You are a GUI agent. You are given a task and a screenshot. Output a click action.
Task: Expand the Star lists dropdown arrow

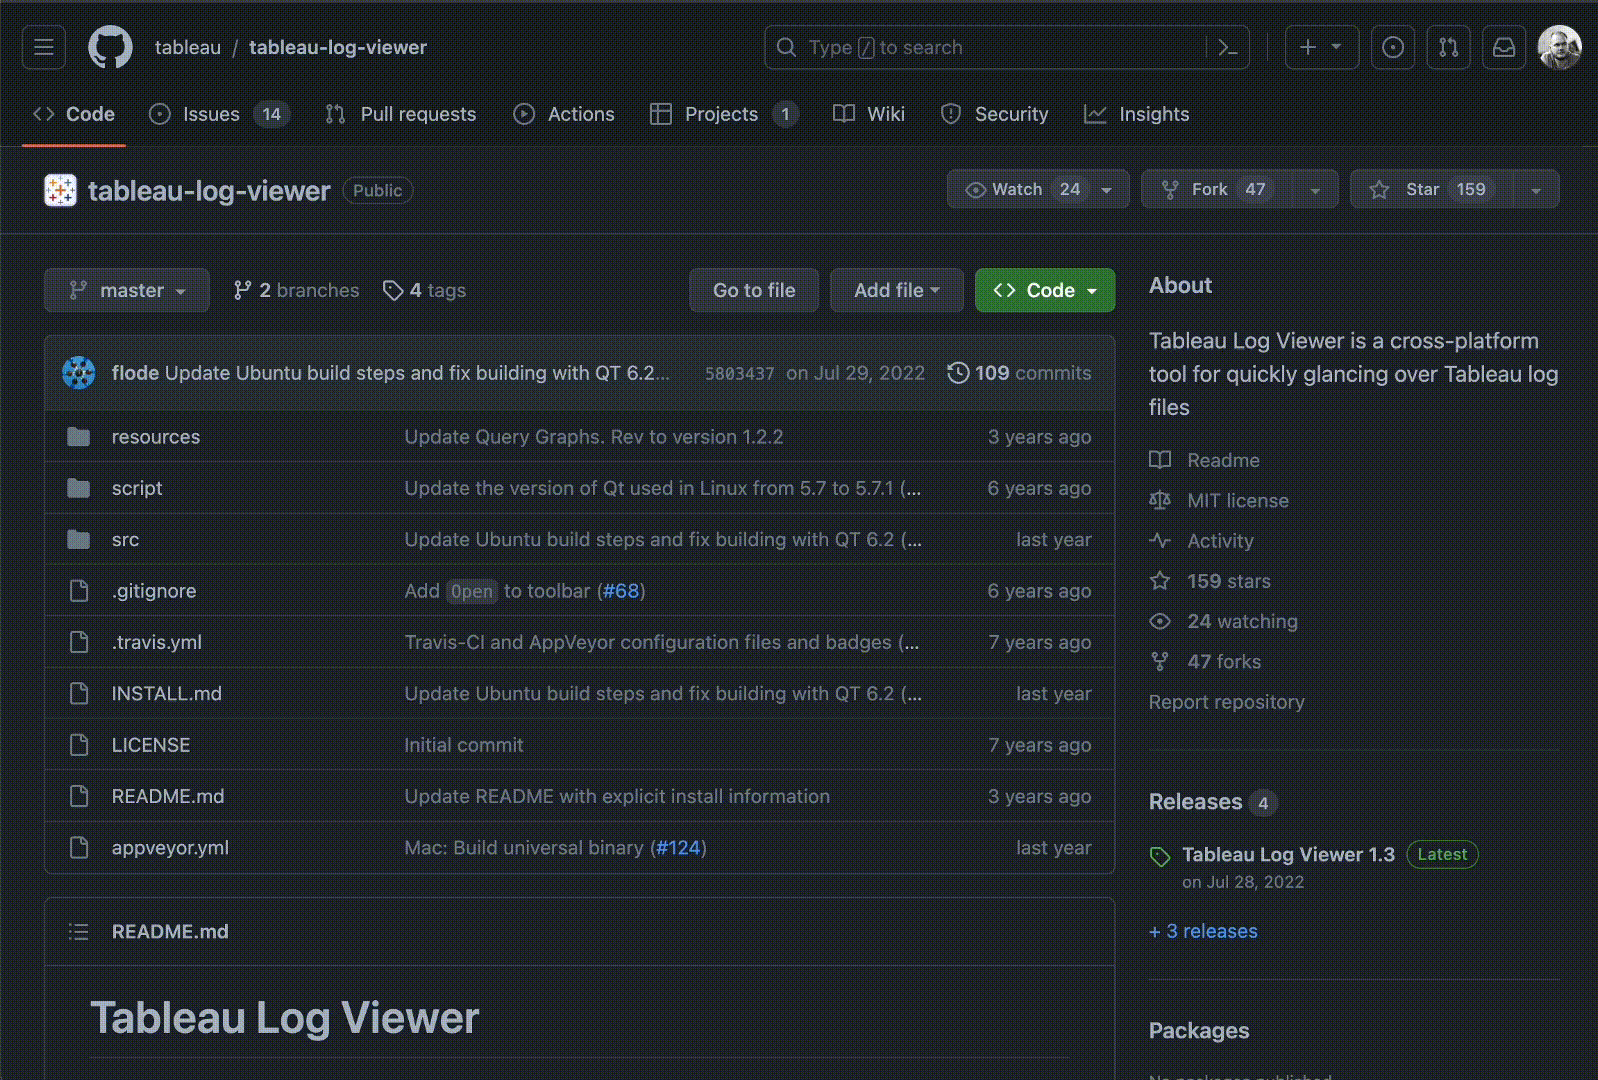click(x=1536, y=189)
